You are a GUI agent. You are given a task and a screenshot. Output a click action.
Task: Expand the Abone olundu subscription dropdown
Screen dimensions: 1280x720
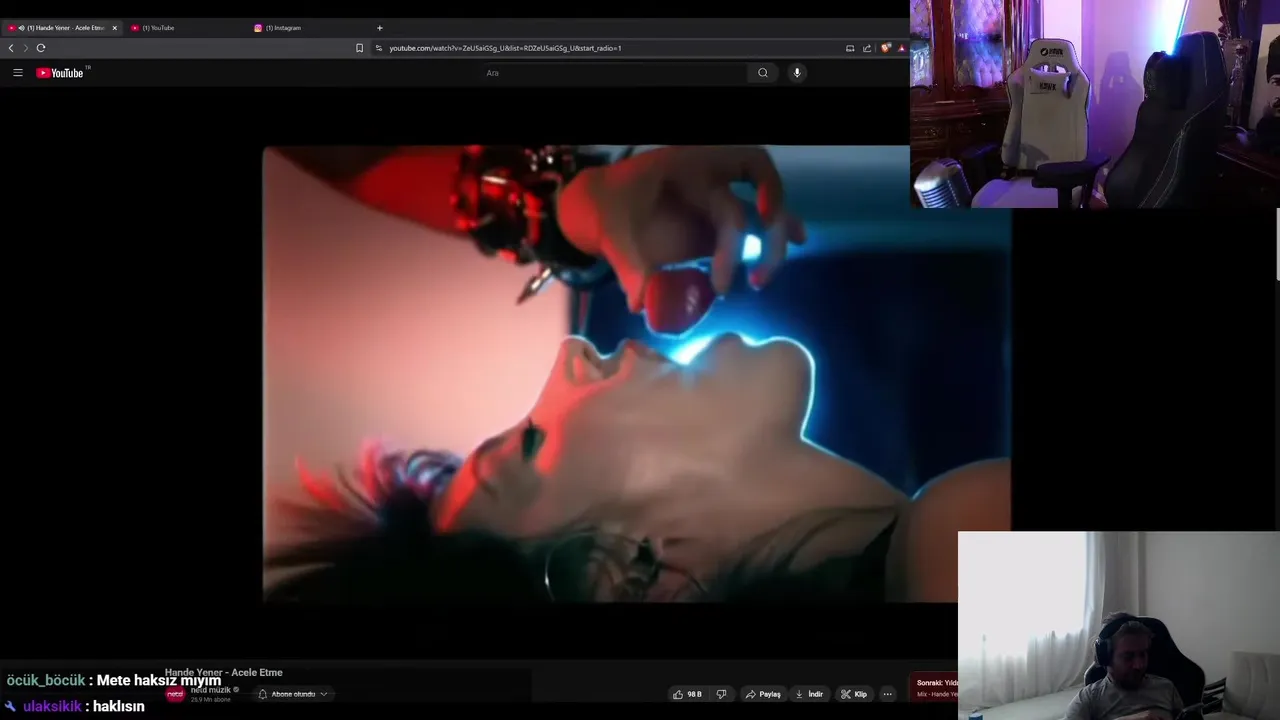[293, 694]
